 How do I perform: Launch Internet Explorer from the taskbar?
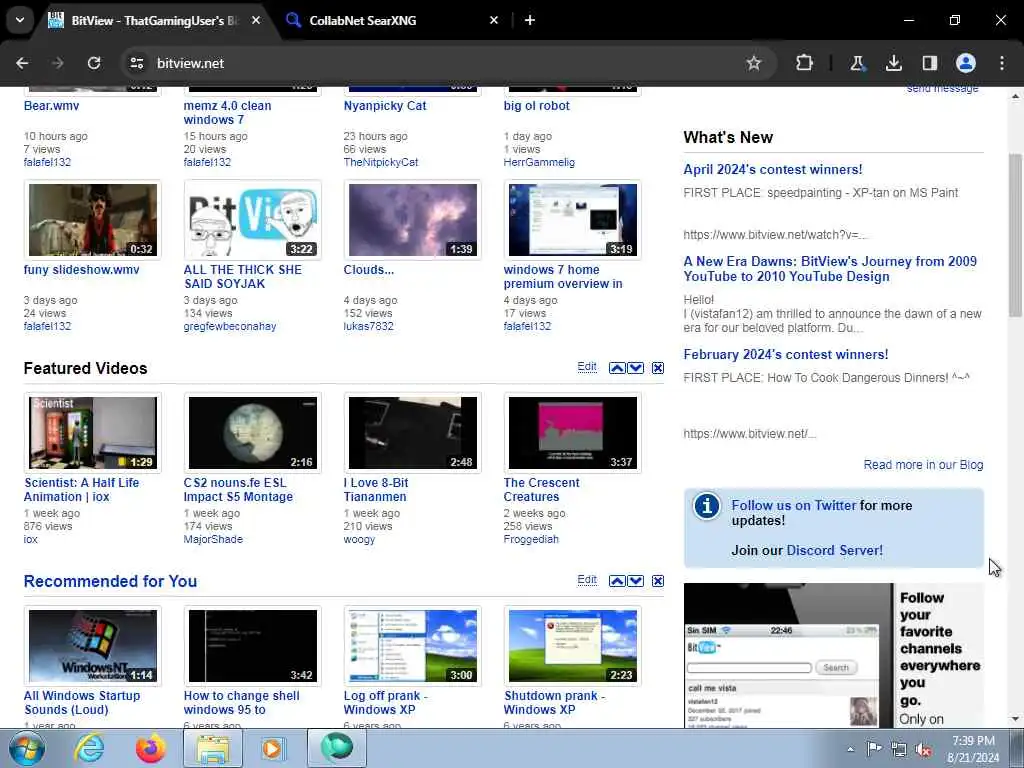pyautogui.click(x=89, y=748)
